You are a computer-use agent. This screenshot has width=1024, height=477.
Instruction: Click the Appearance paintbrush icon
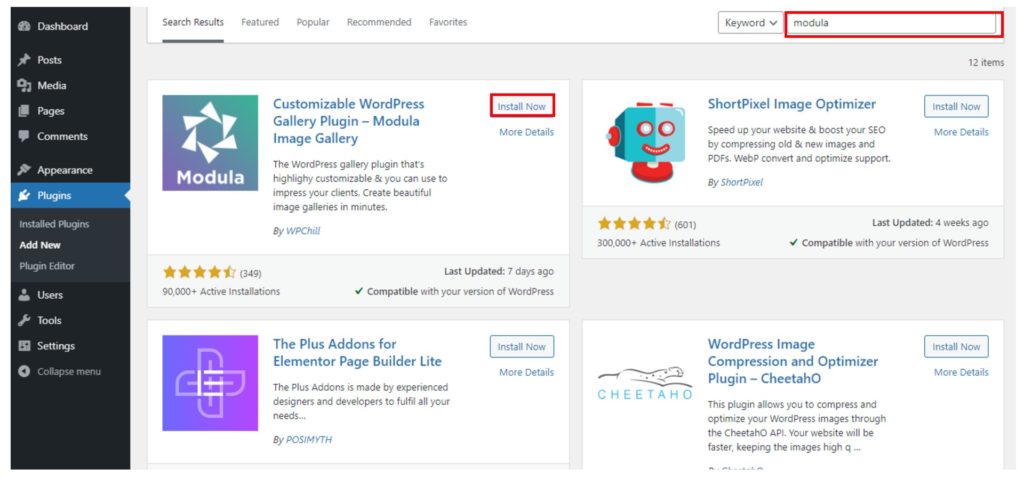coord(24,170)
